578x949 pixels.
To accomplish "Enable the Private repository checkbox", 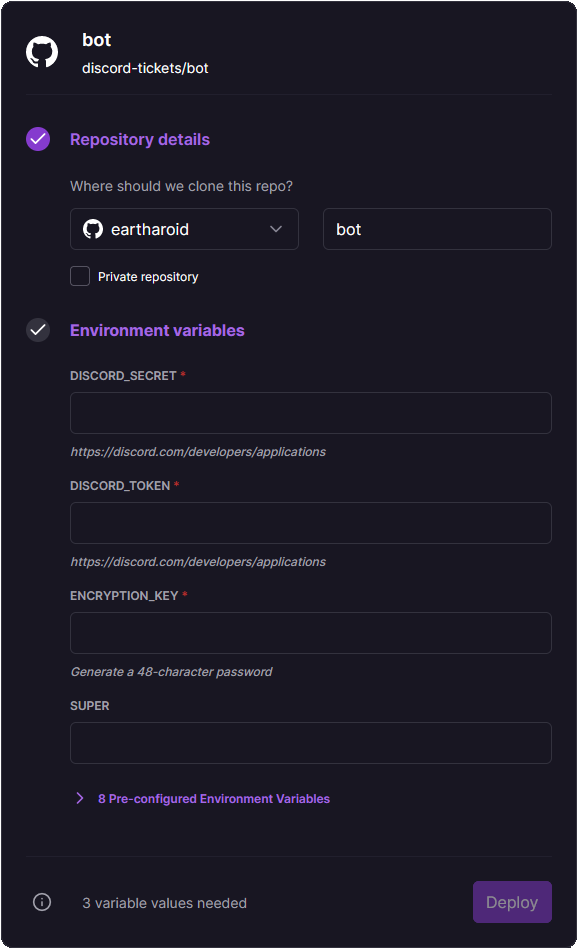I will coord(79,276).
